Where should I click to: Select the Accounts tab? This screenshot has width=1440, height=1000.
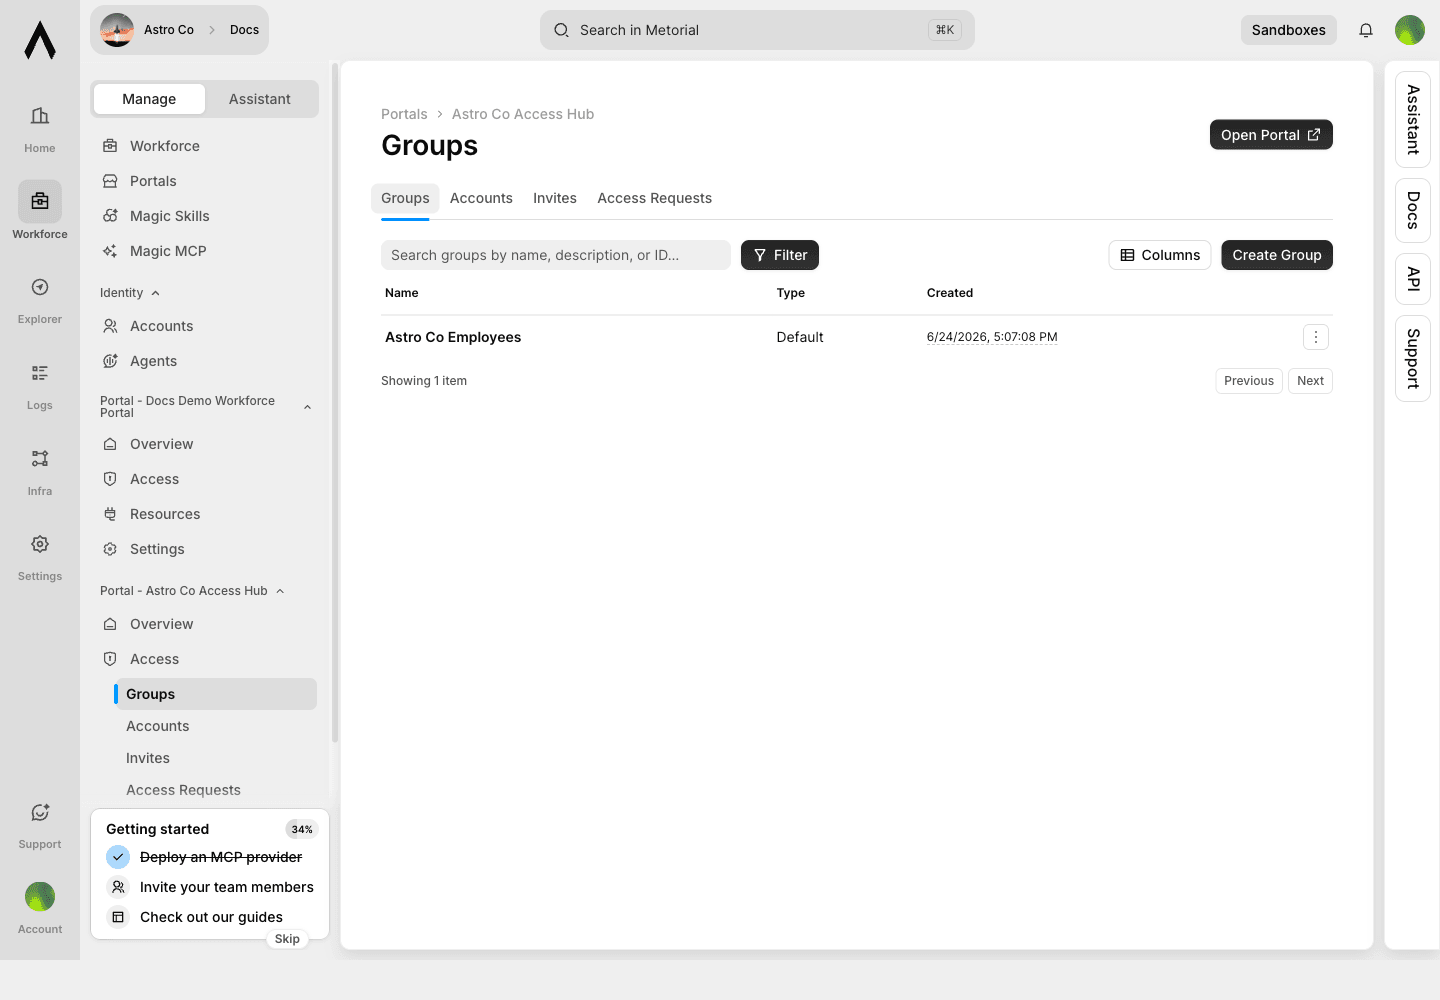click(x=481, y=198)
